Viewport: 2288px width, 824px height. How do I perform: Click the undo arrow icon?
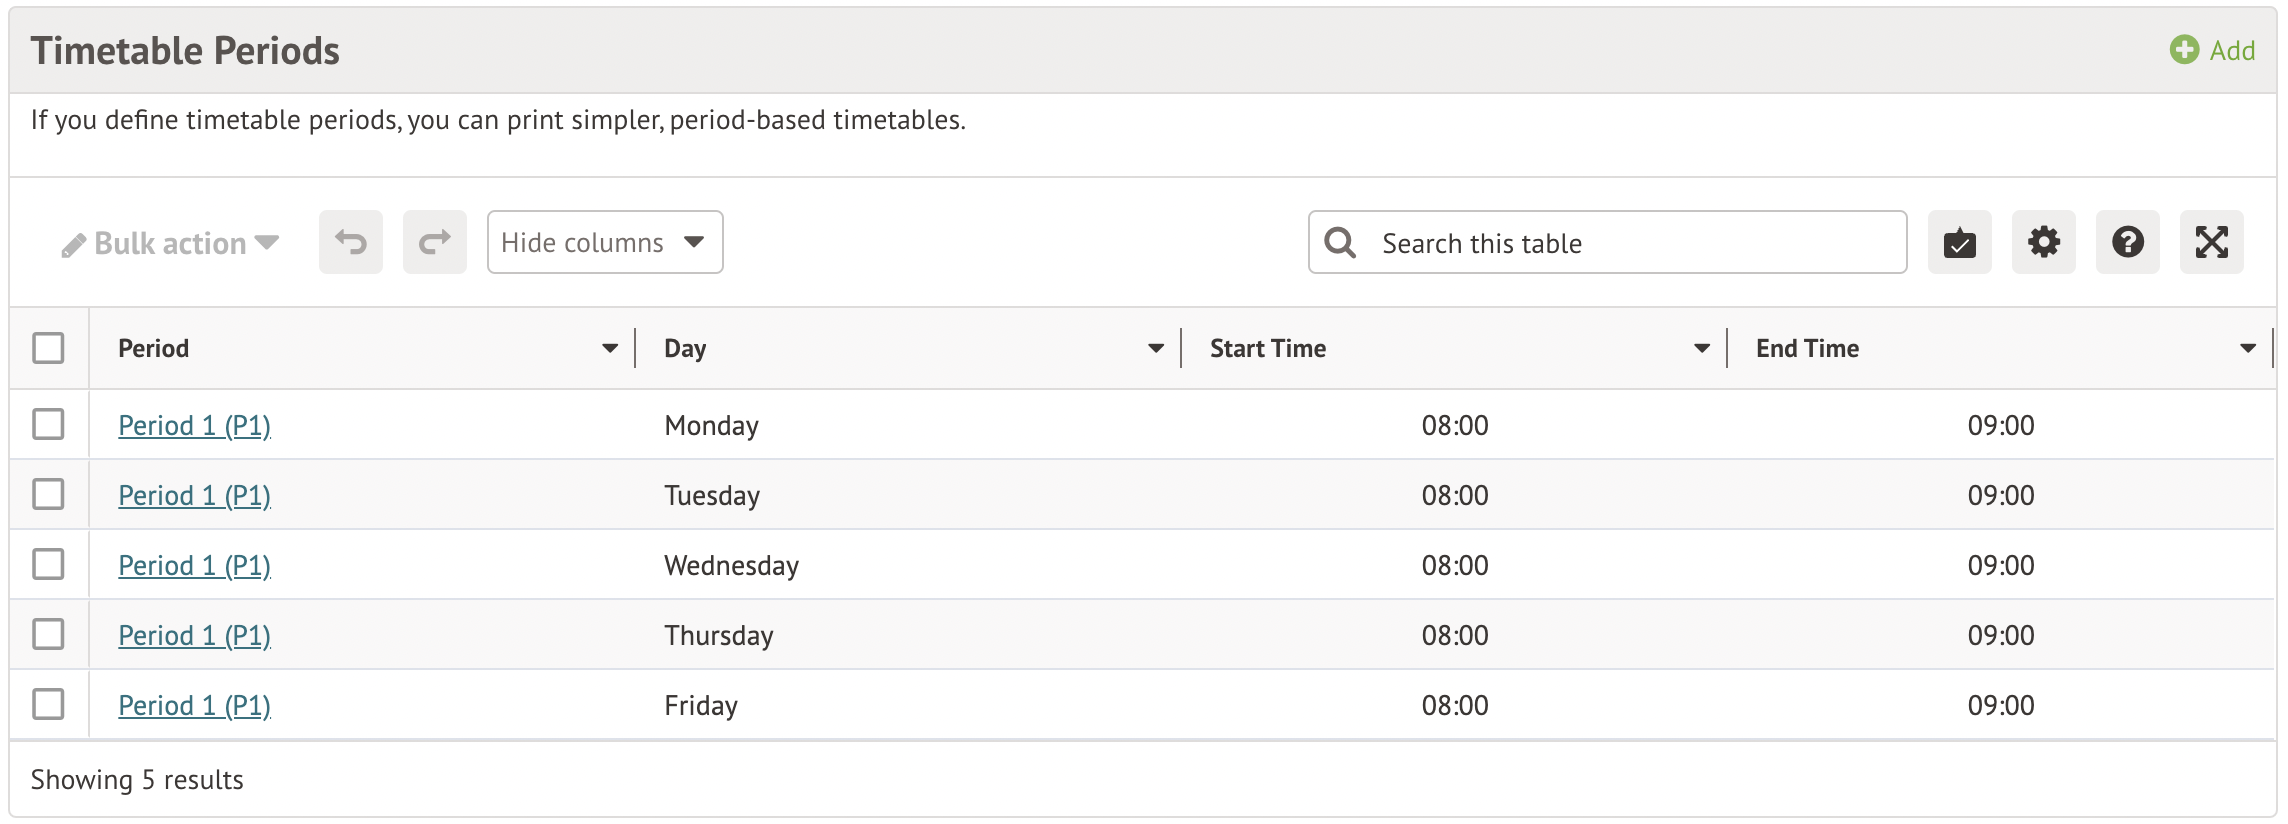tap(351, 242)
